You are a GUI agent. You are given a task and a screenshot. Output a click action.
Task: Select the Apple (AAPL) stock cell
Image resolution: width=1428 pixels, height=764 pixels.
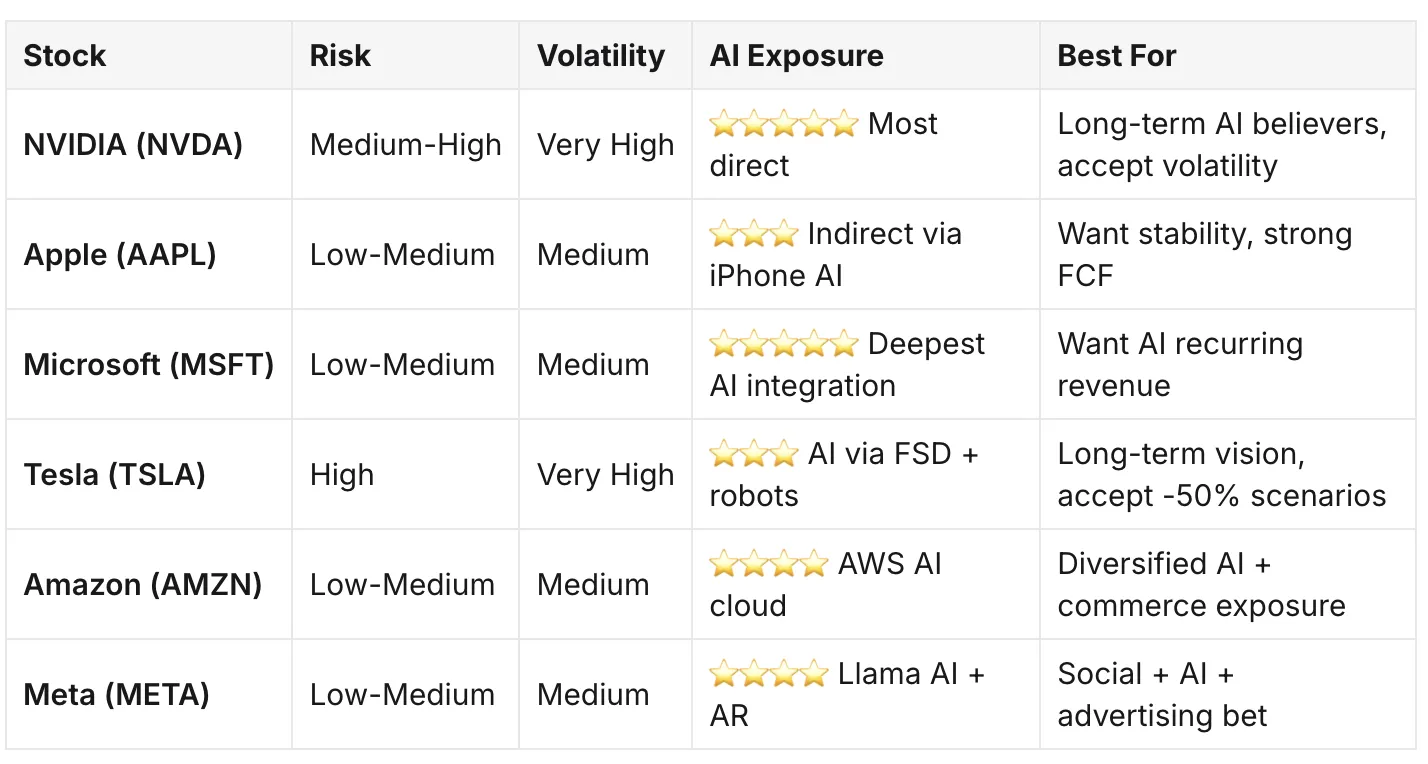pos(120,255)
